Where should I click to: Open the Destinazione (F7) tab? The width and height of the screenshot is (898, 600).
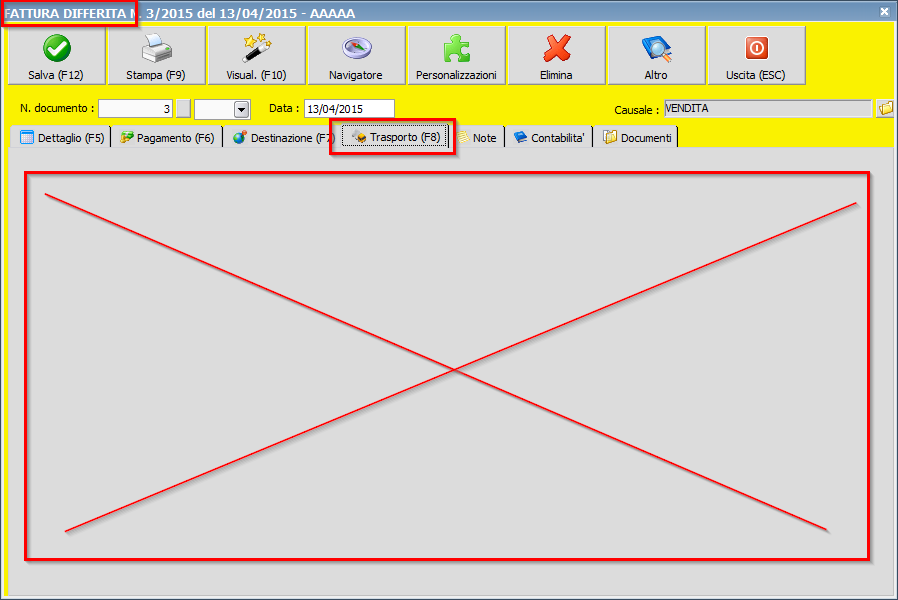click(283, 138)
